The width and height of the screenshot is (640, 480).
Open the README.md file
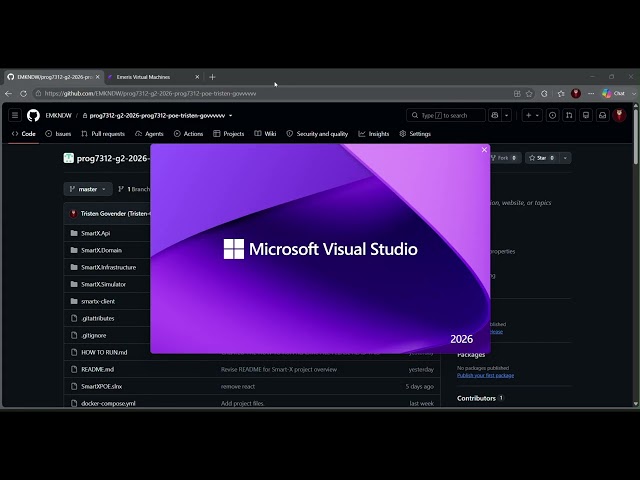(x=98, y=369)
